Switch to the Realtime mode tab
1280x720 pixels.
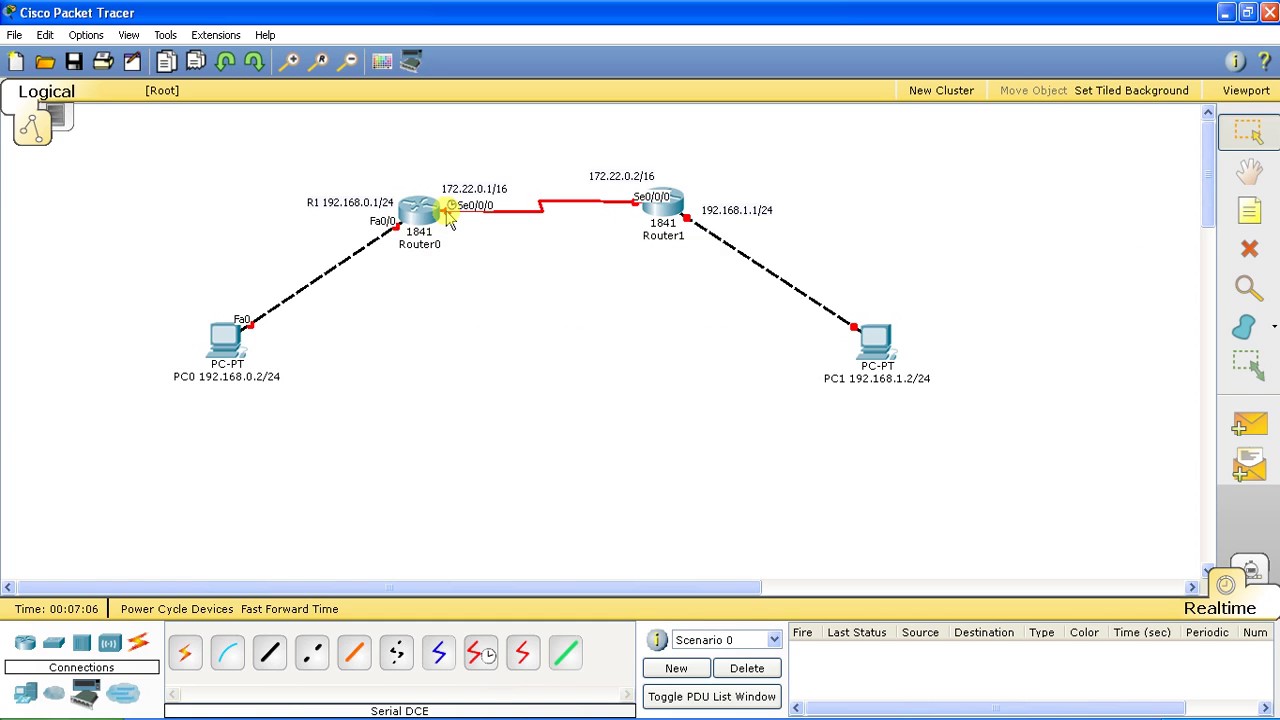coord(1219,608)
